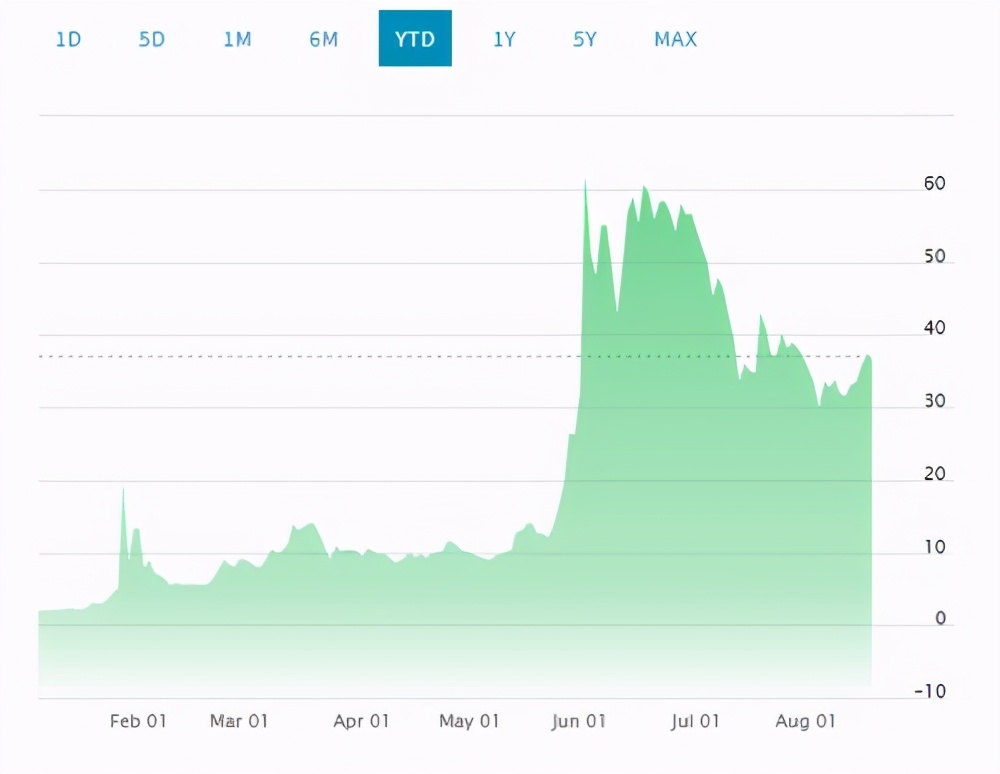The image size is (1000, 774).
Task: Show the MAX history range
Action: click(x=676, y=40)
